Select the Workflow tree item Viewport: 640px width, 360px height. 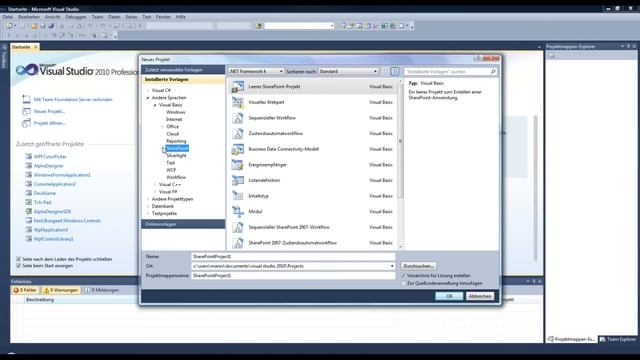tap(176, 177)
